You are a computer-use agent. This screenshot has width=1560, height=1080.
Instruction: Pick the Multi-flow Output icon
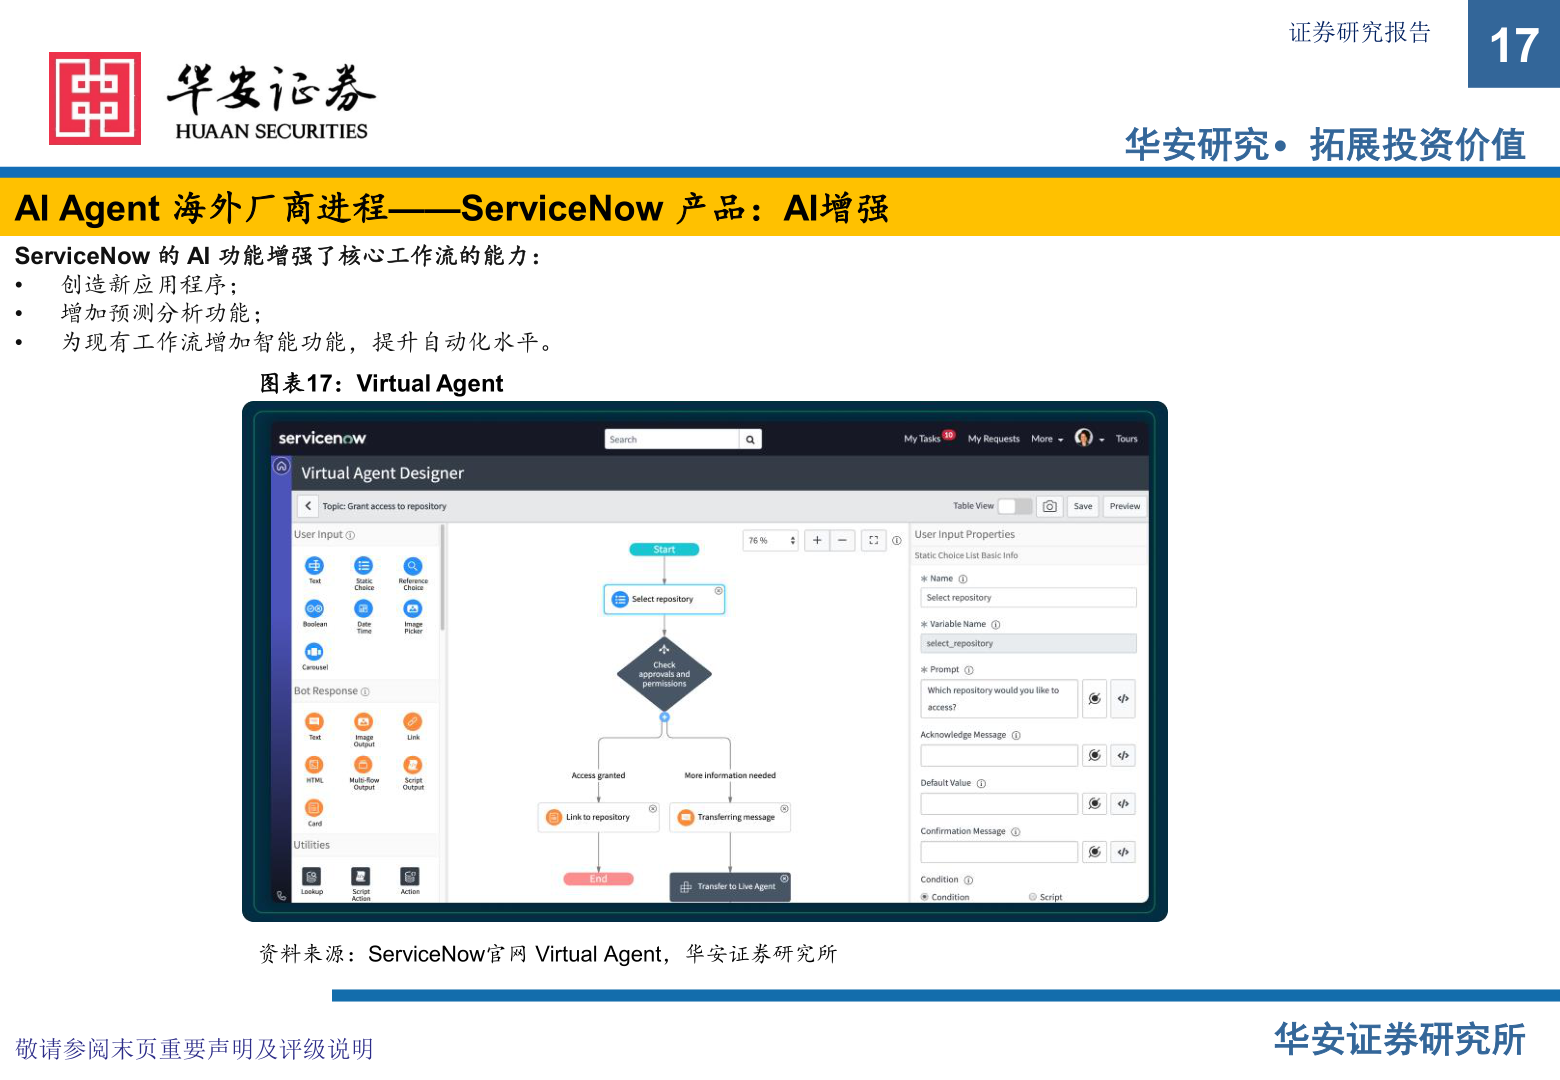point(364,765)
